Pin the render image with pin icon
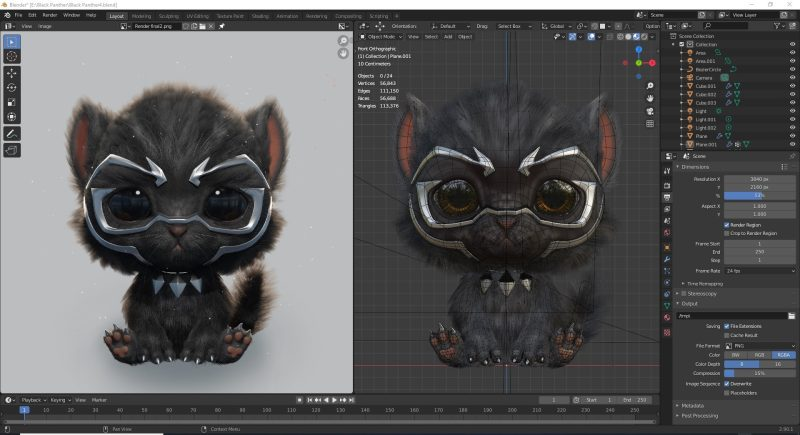Image resolution: width=800 pixels, height=435 pixels. [x=222, y=26]
